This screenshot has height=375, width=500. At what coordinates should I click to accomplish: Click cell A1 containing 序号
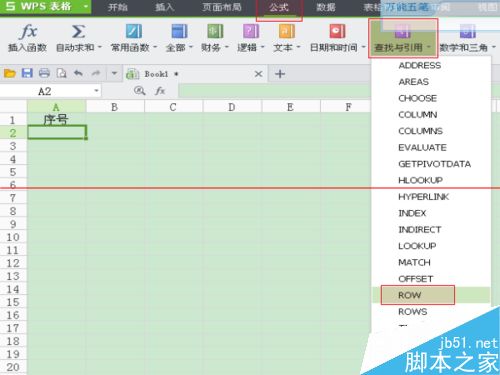click(x=57, y=119)
